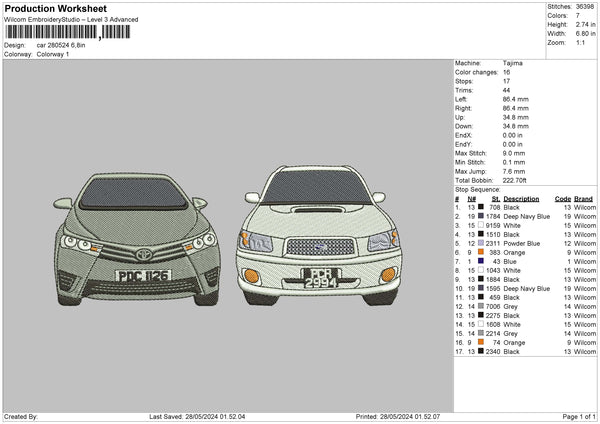Image resolution: width=600 pixels, height=424 pixels.
Task: Select the Powder Blue swatch in stop 5
Action: [x=481, y=243]
